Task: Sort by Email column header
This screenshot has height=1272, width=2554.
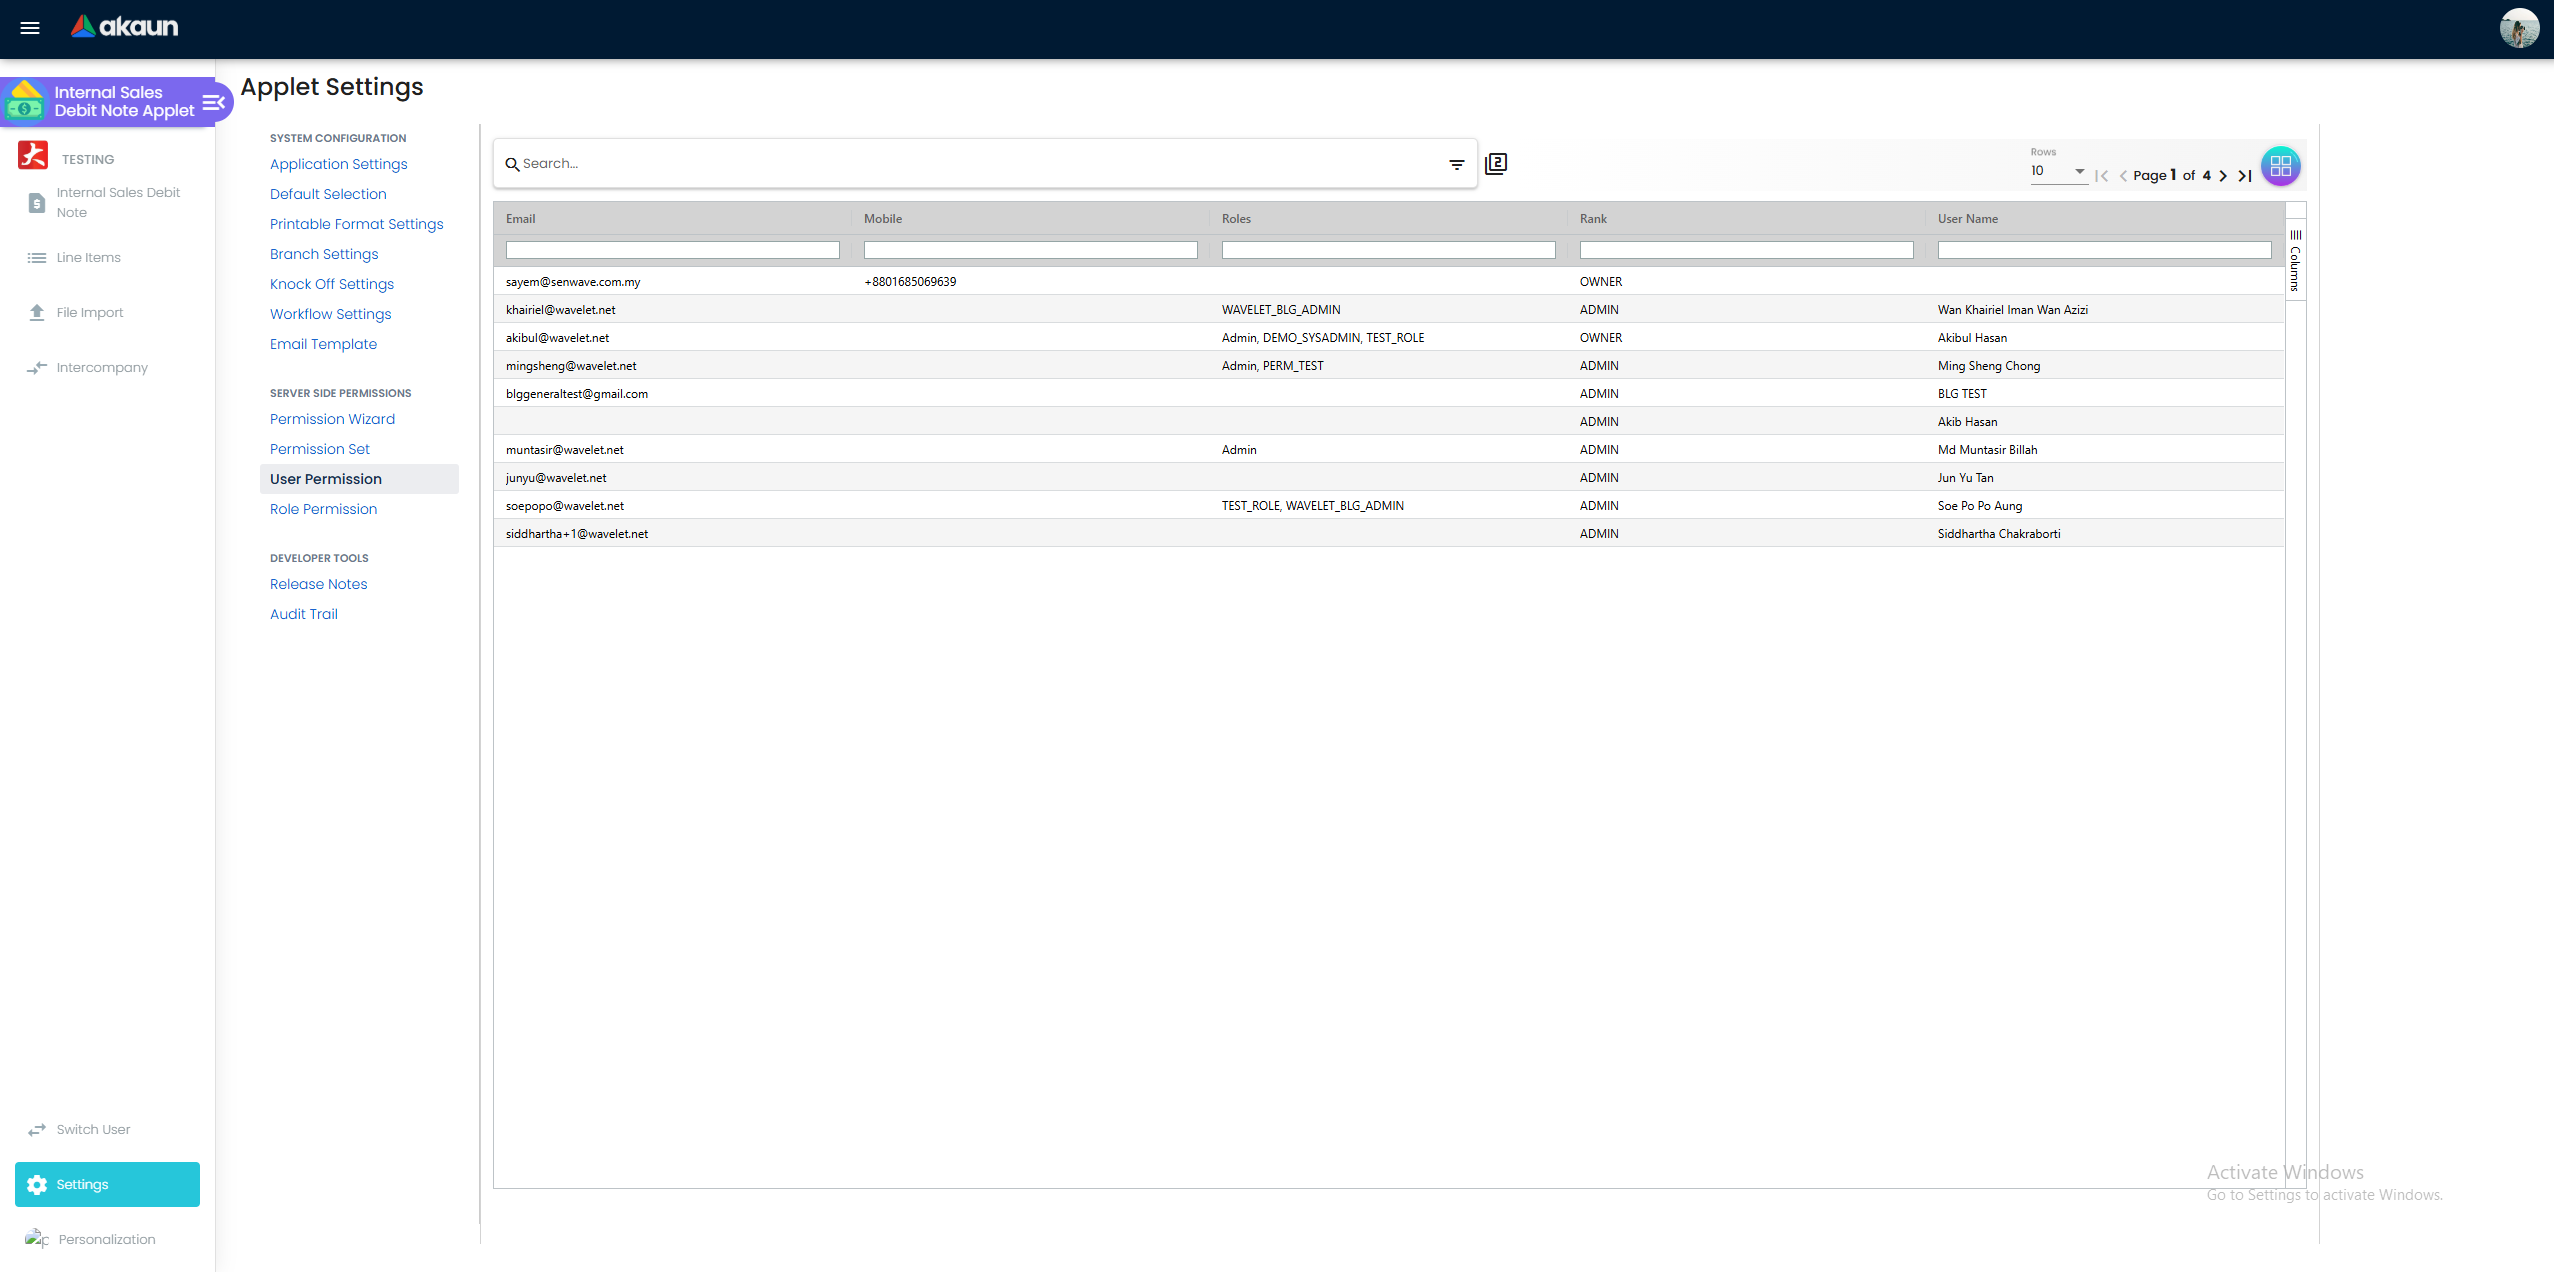Action: click(521, 219)
